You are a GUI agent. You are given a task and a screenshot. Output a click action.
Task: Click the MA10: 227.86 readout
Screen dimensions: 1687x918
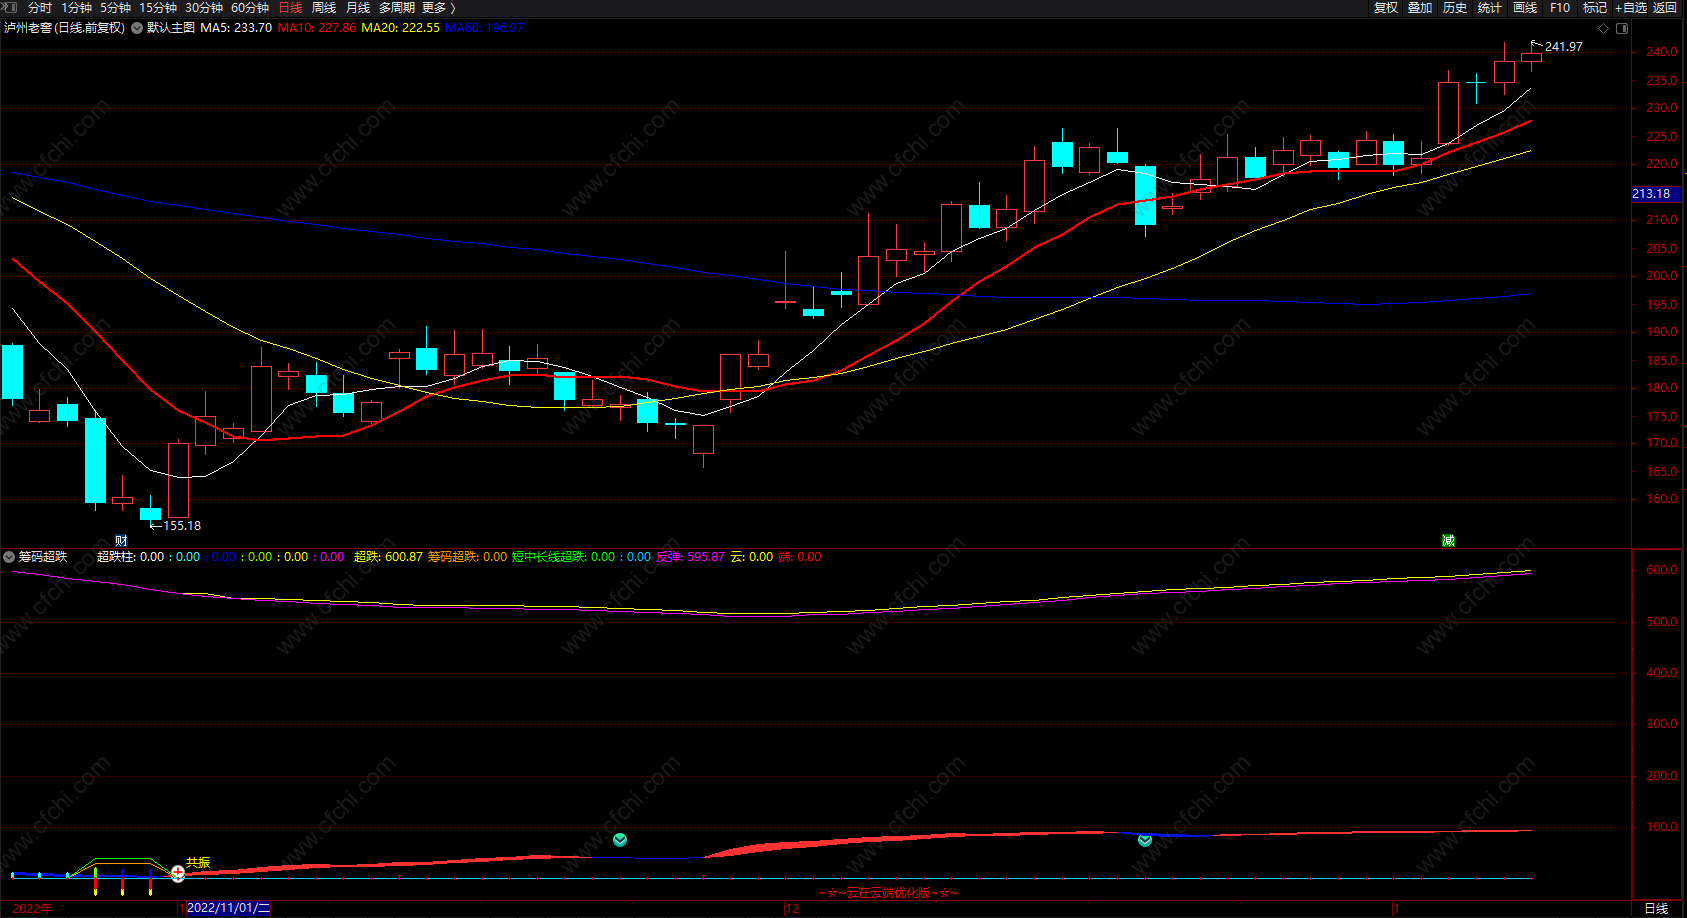point(317,28)
